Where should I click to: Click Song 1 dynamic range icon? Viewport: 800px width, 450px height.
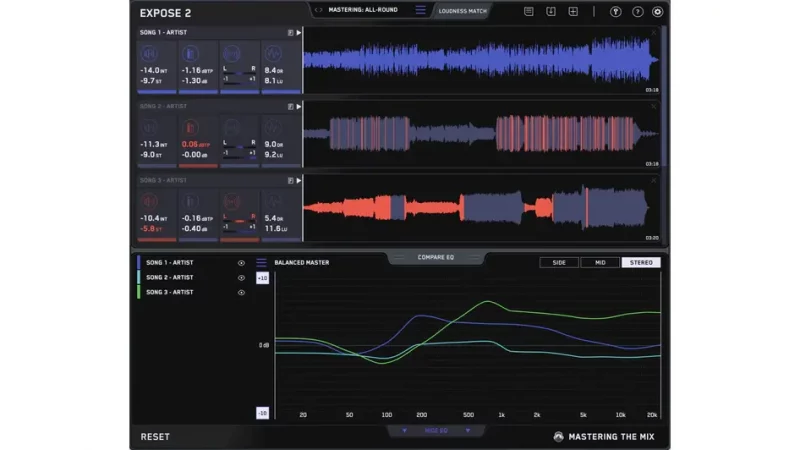coord(273,54)
